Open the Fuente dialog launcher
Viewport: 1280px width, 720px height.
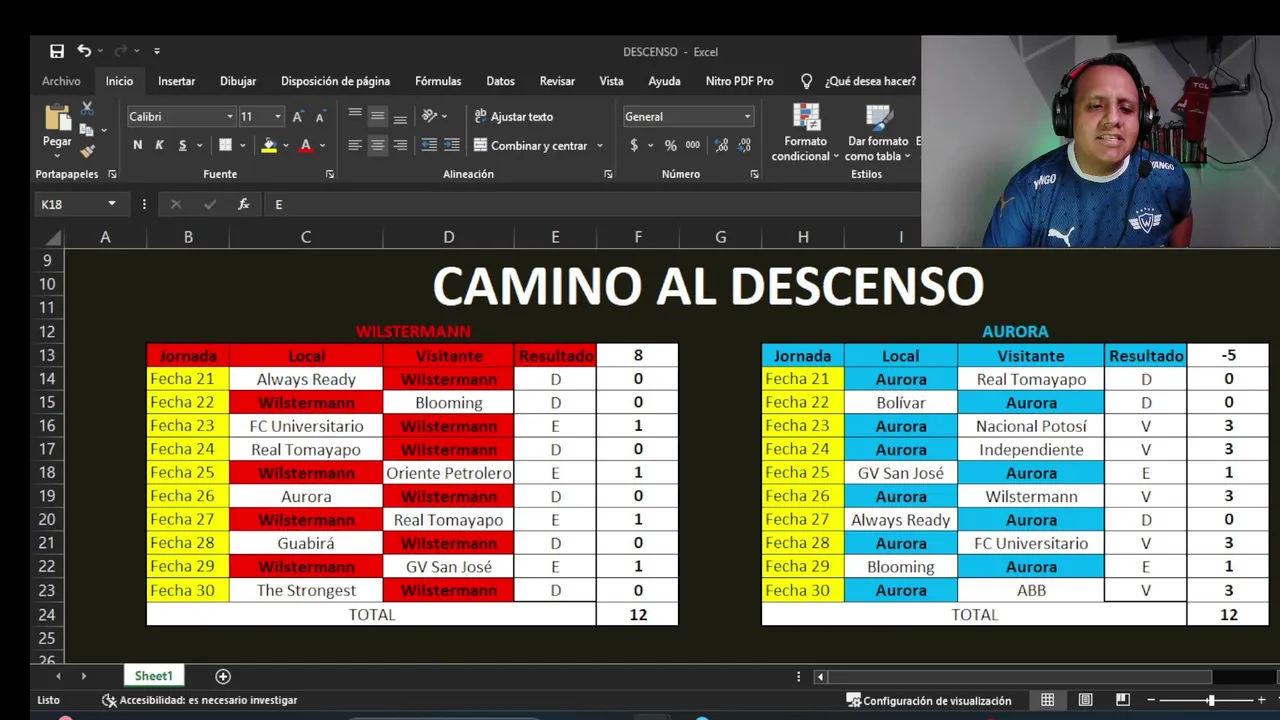point(330,174)
